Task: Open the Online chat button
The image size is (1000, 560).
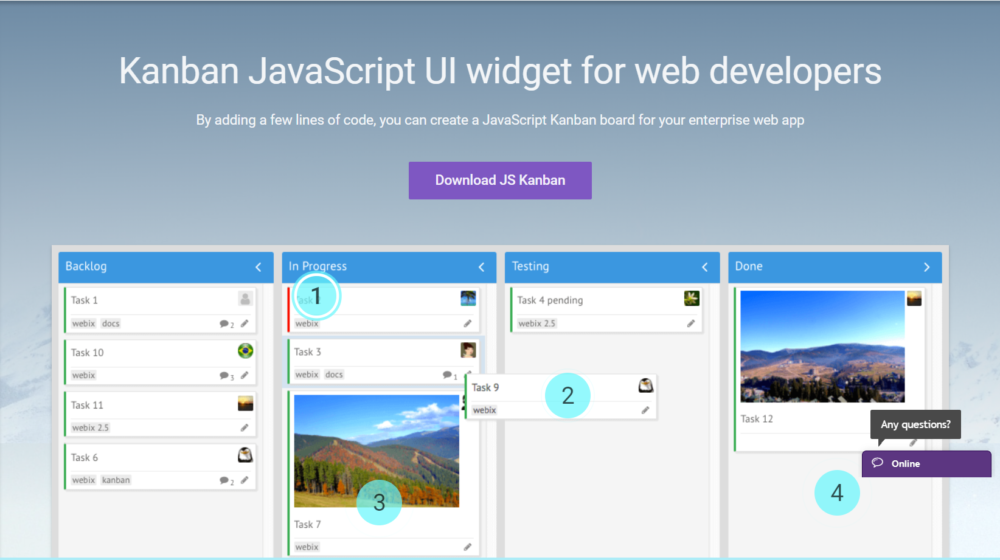Action: click(x=926, y=464)
